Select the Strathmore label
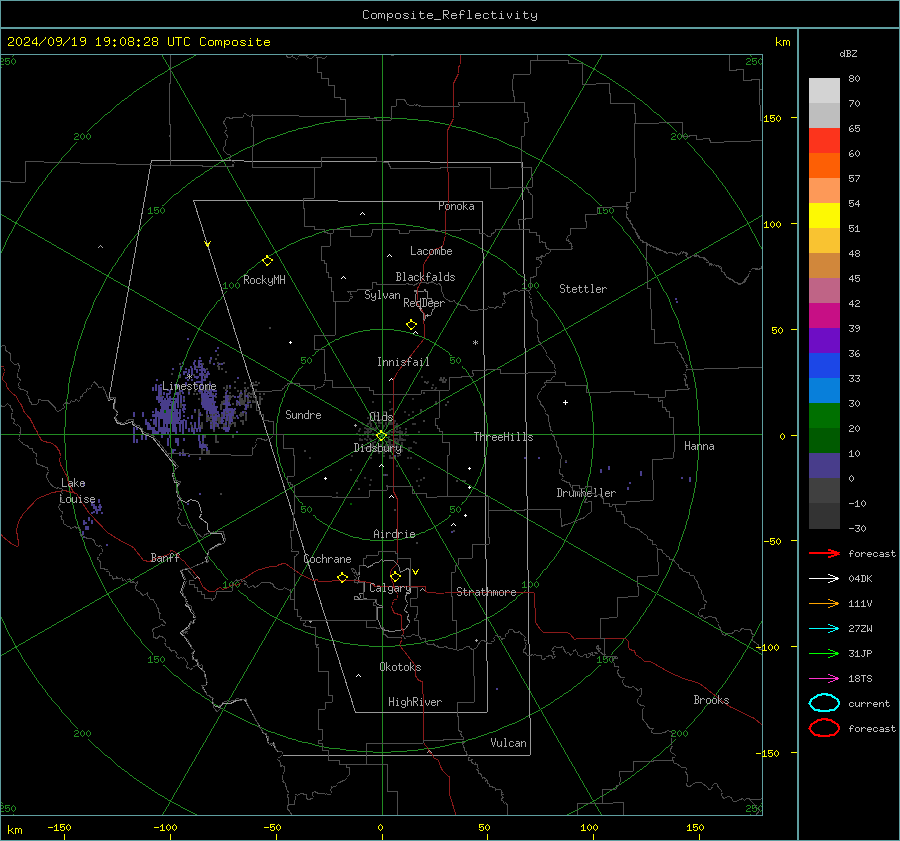This screenshot has height=841, width=900. [x=486, y=592]
